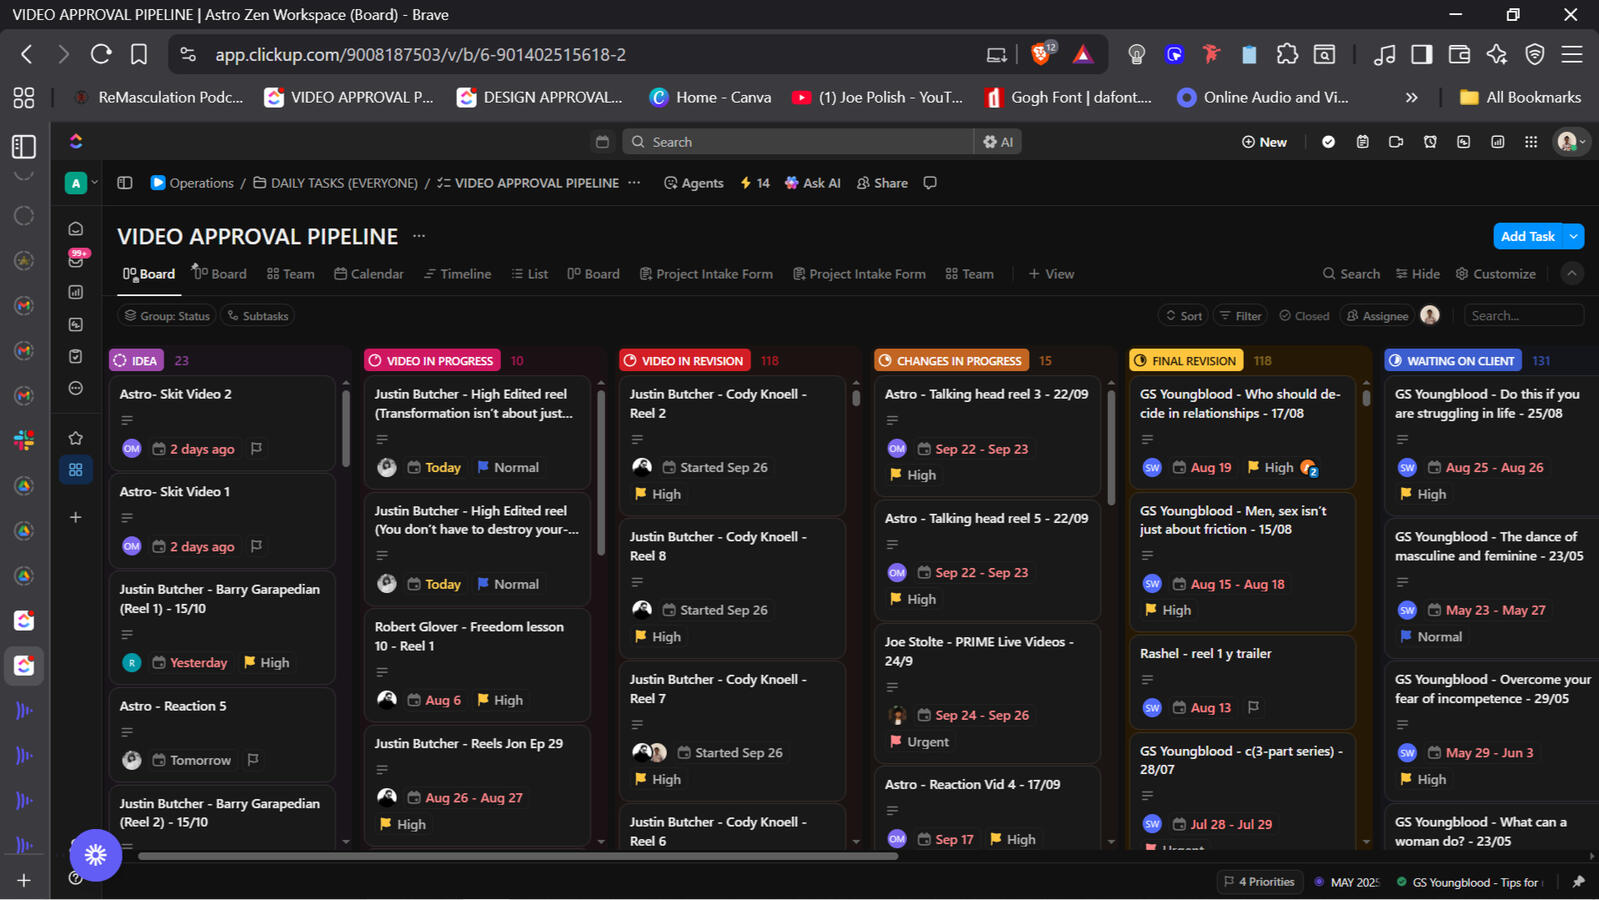1599x900 pixels.
Task: Open the Sort options dropdown
Action: click(x=1184, y=316)
